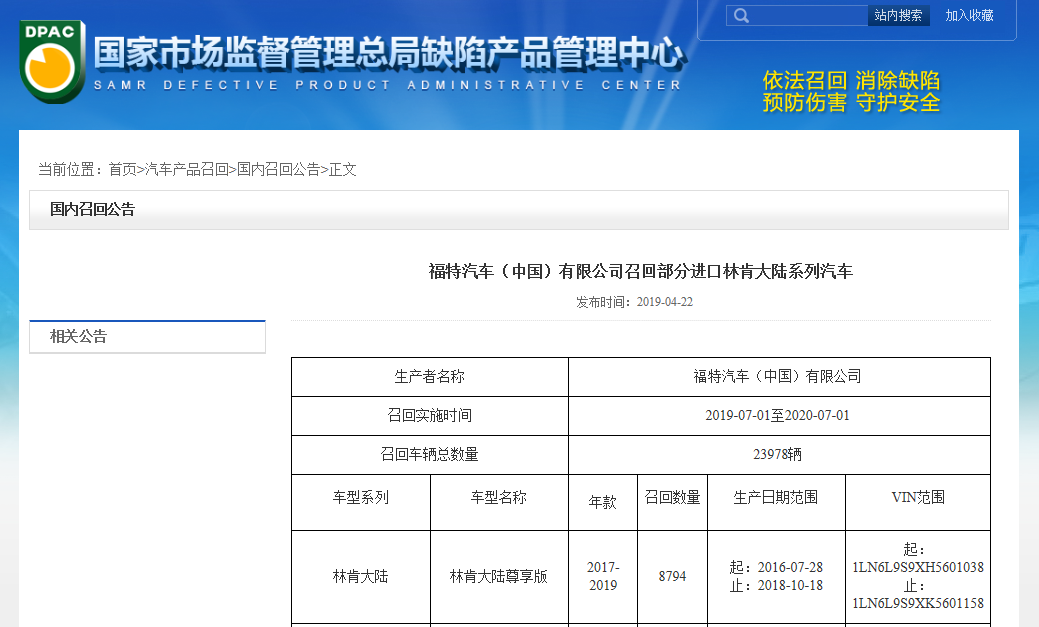Click the slogan 预防伤害 守护安全
The image size is (1039, 627).
[851, 103]
